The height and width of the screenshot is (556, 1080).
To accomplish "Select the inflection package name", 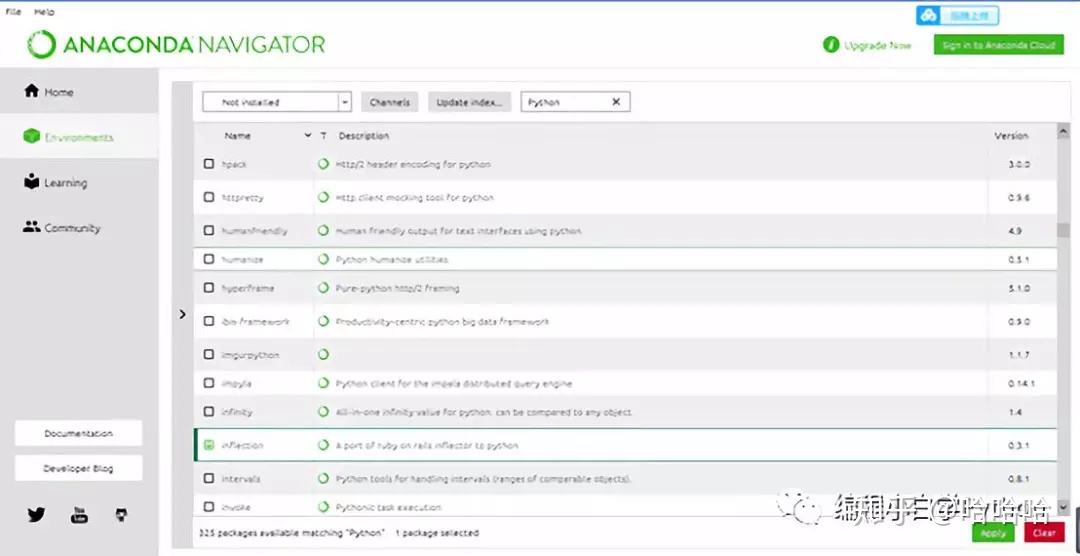I will (242, 445).
